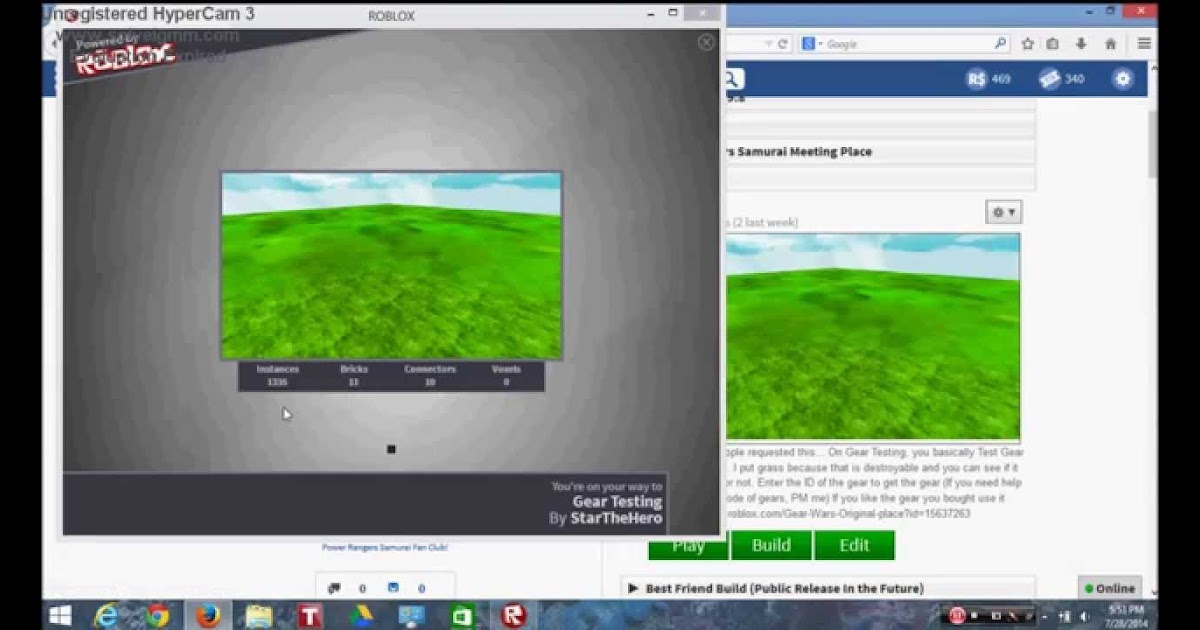
Task: Open File Explorer from the taskbar
Action: 259,615
